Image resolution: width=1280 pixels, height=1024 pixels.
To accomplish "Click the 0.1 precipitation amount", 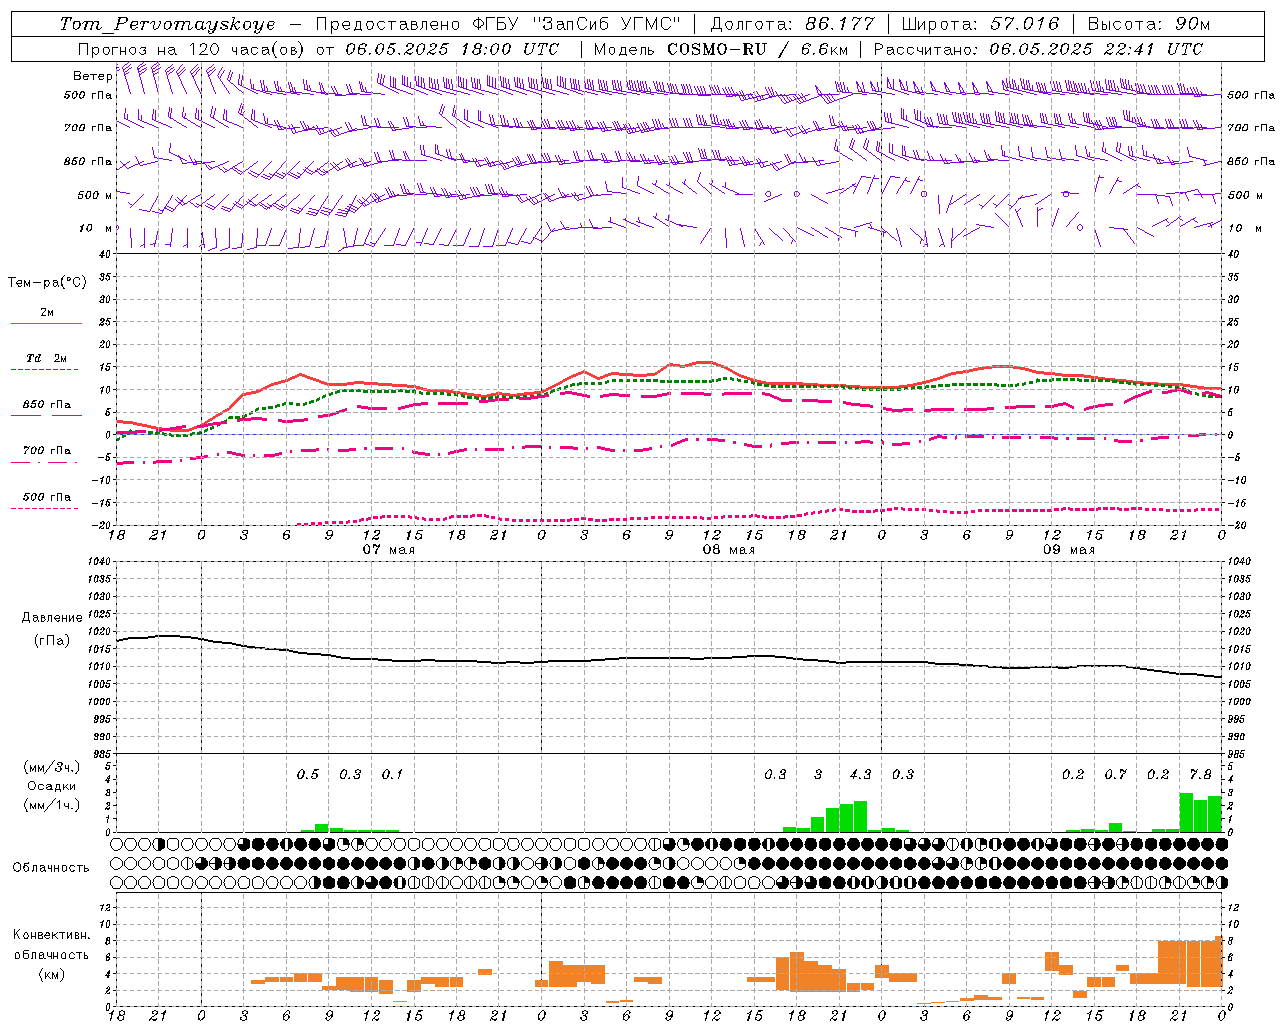I will point(392,775).
